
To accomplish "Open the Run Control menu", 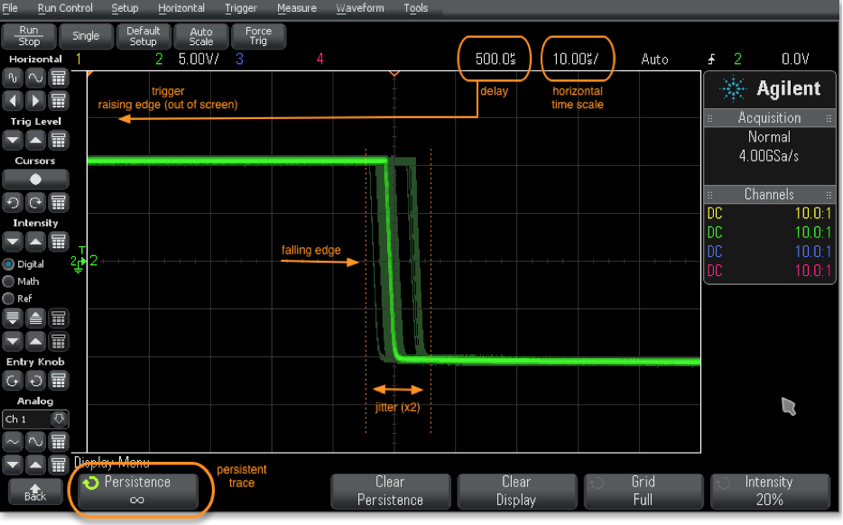I will coord(65,8).
